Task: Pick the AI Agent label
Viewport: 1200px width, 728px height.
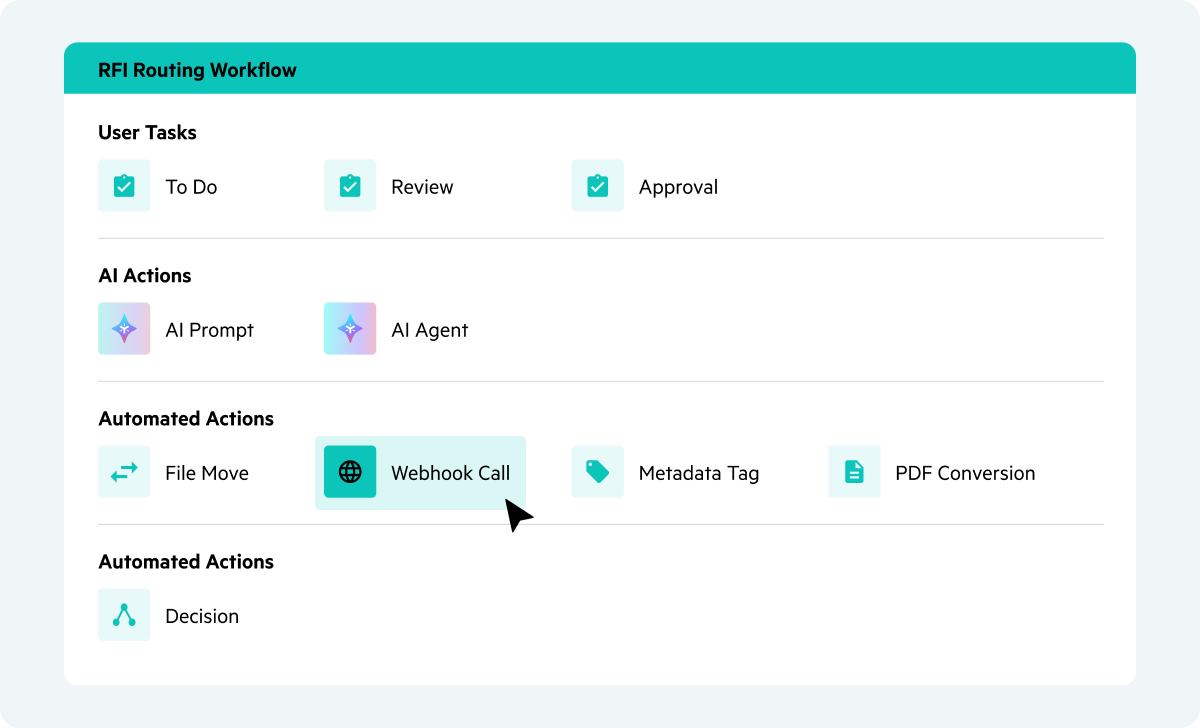Action: [429, 331]
